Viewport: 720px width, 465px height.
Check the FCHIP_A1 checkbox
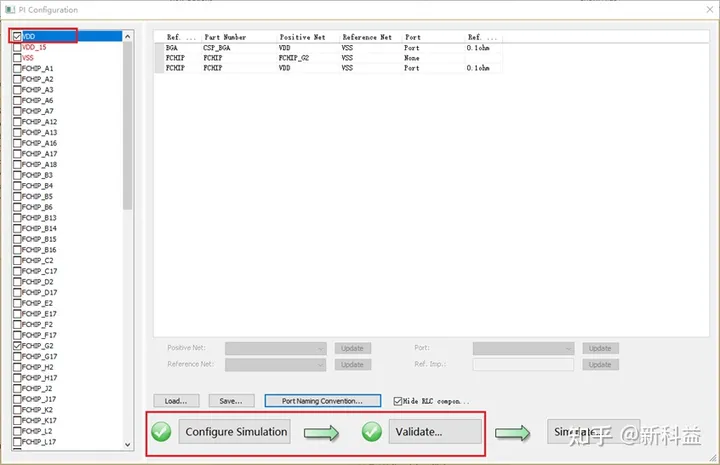point(17,68)
